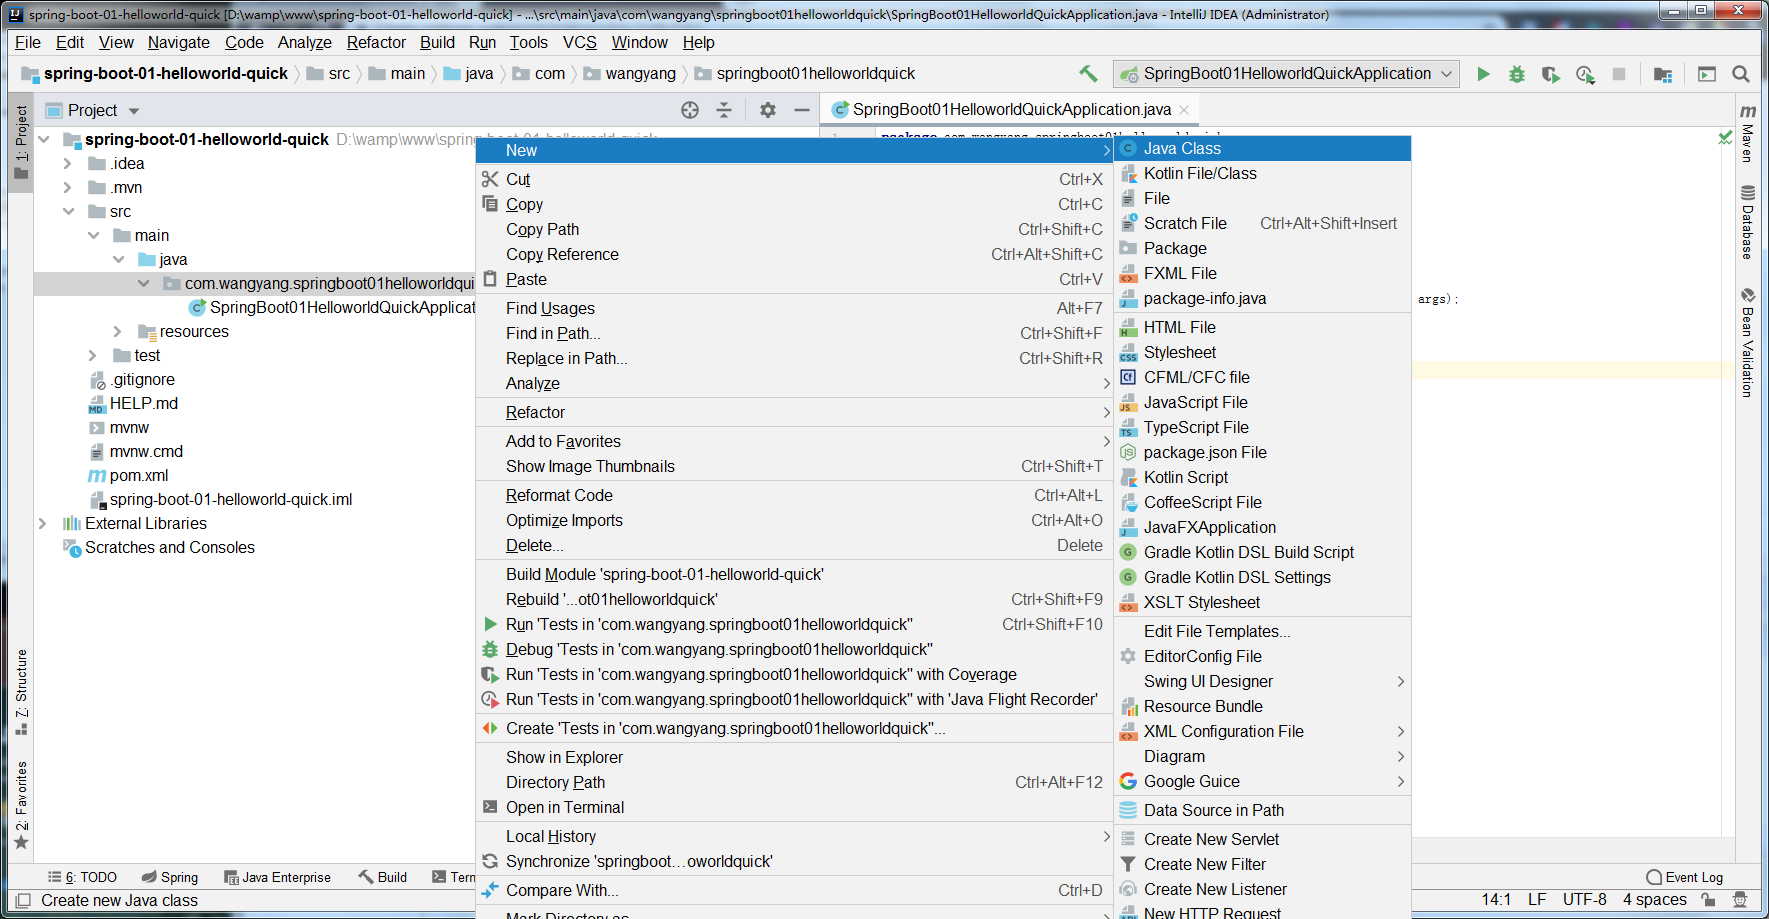Expand the .idea folder

(67, 163)
